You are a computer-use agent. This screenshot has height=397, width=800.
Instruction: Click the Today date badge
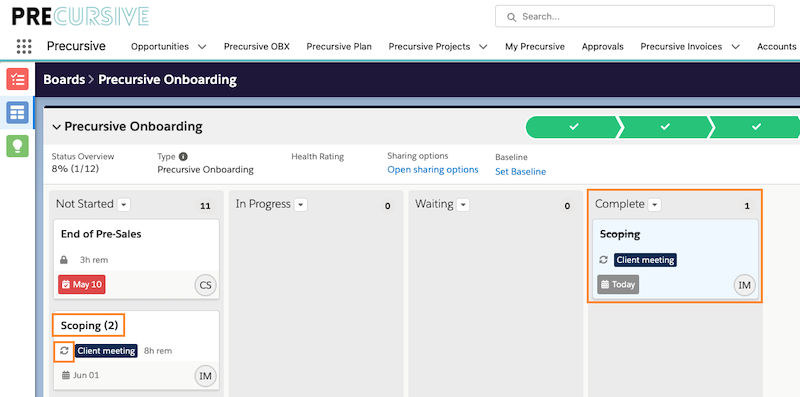coord(618,284)
